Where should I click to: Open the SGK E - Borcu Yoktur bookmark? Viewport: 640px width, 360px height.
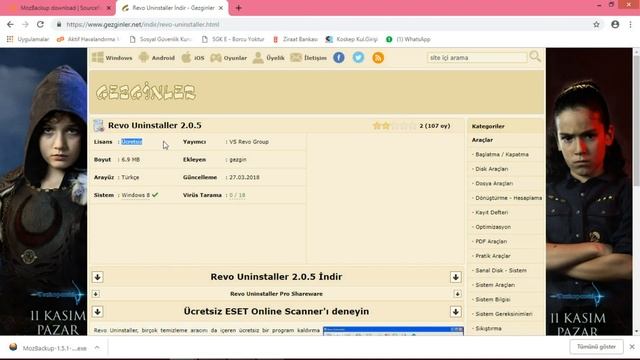coord(233,39)
